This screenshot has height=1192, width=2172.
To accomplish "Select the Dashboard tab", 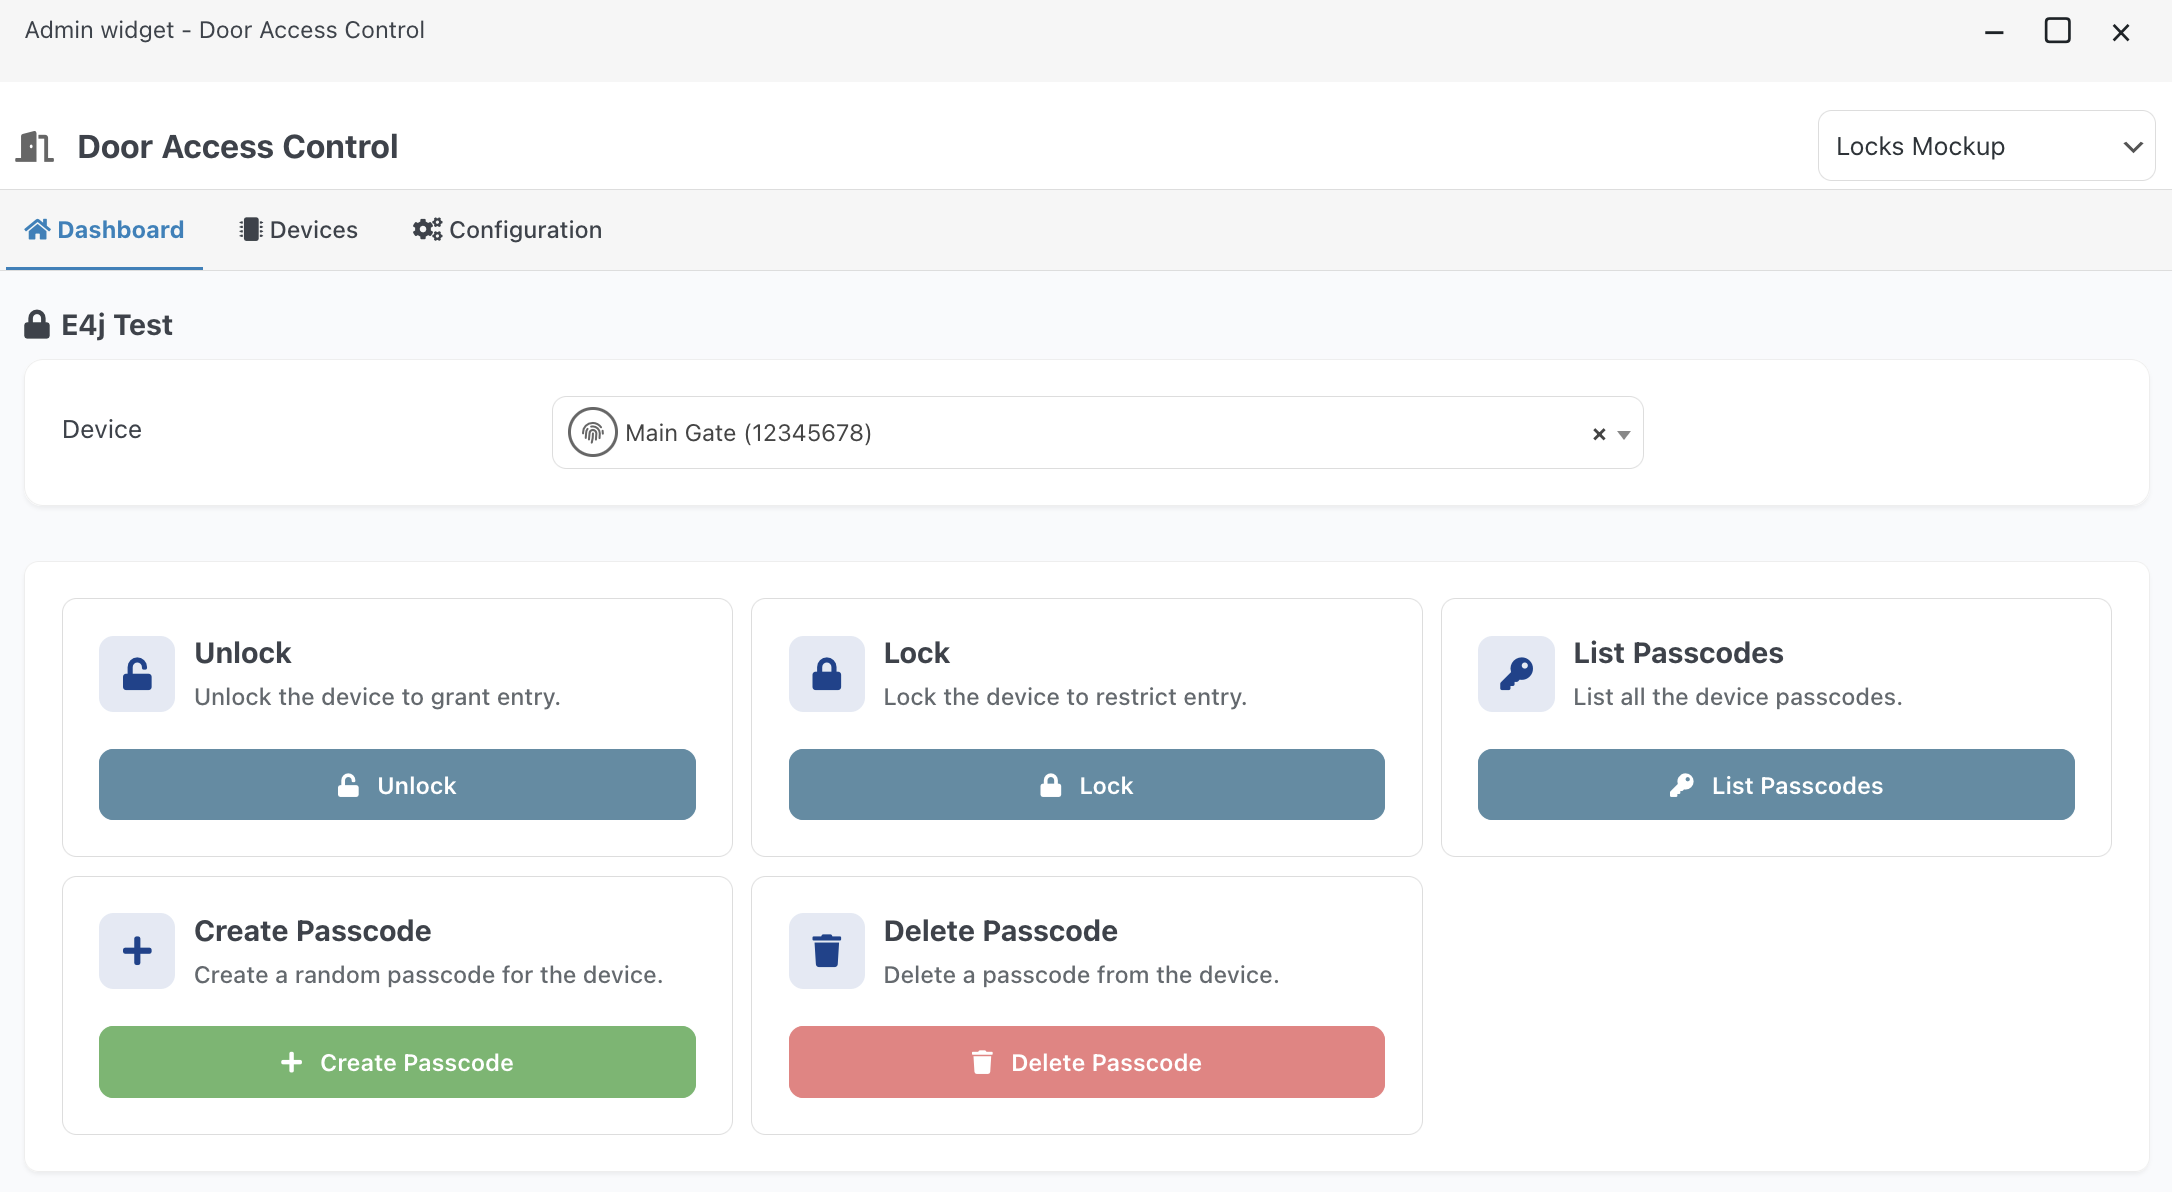I will point(105,230).
